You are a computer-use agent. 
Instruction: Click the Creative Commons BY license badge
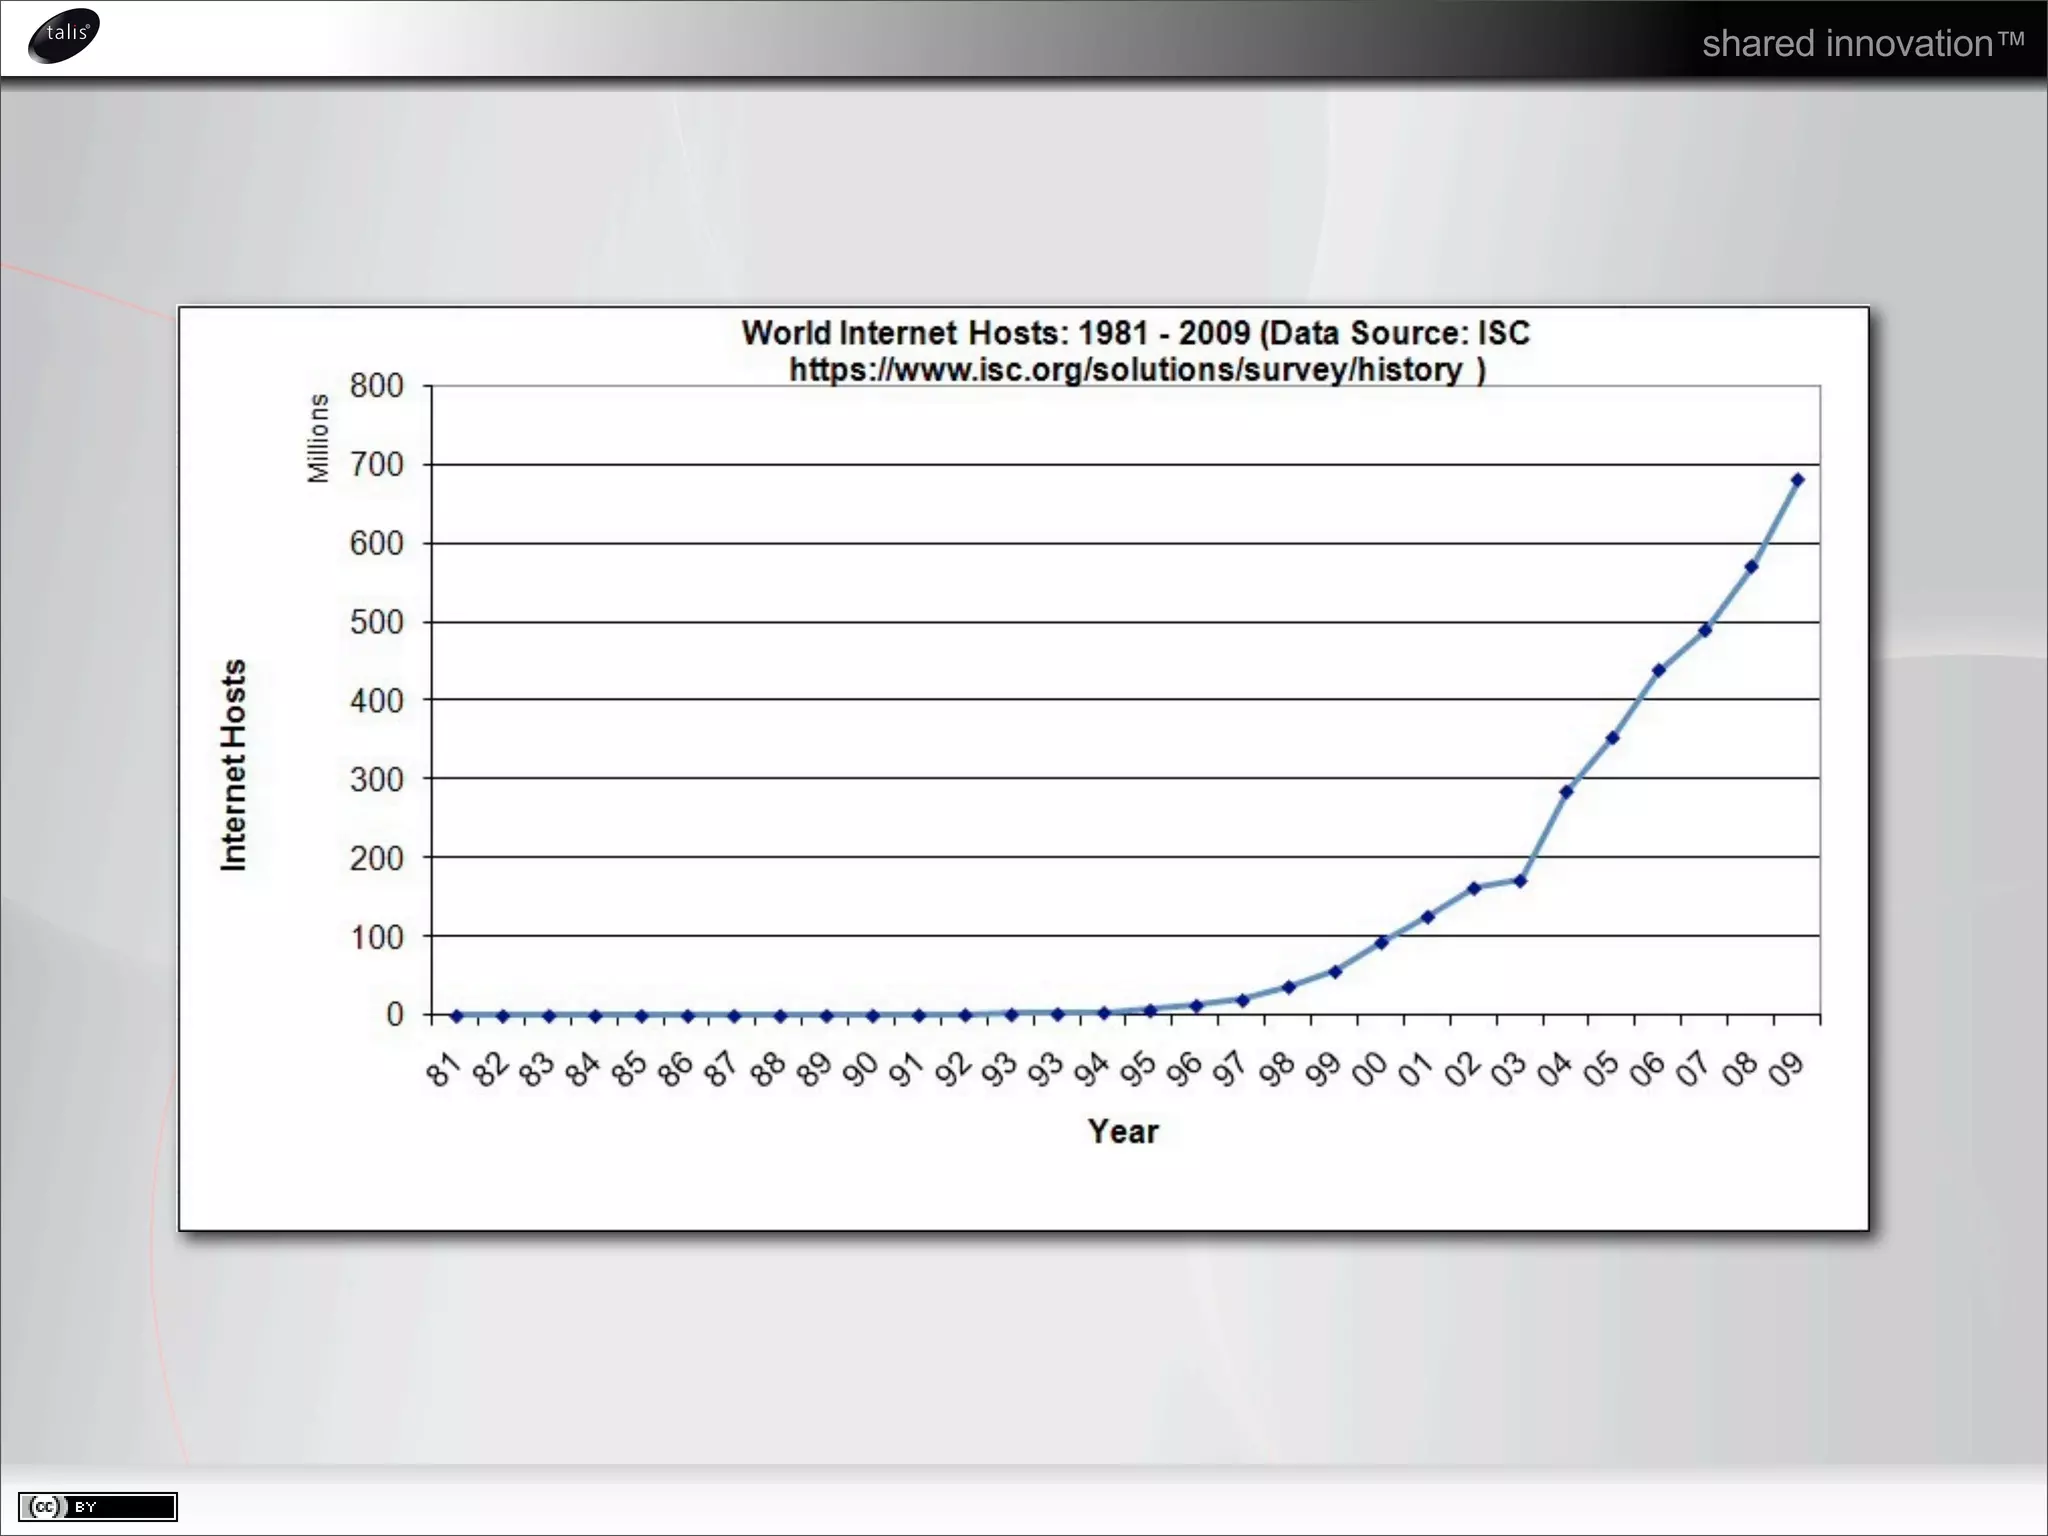point(97,1506)
